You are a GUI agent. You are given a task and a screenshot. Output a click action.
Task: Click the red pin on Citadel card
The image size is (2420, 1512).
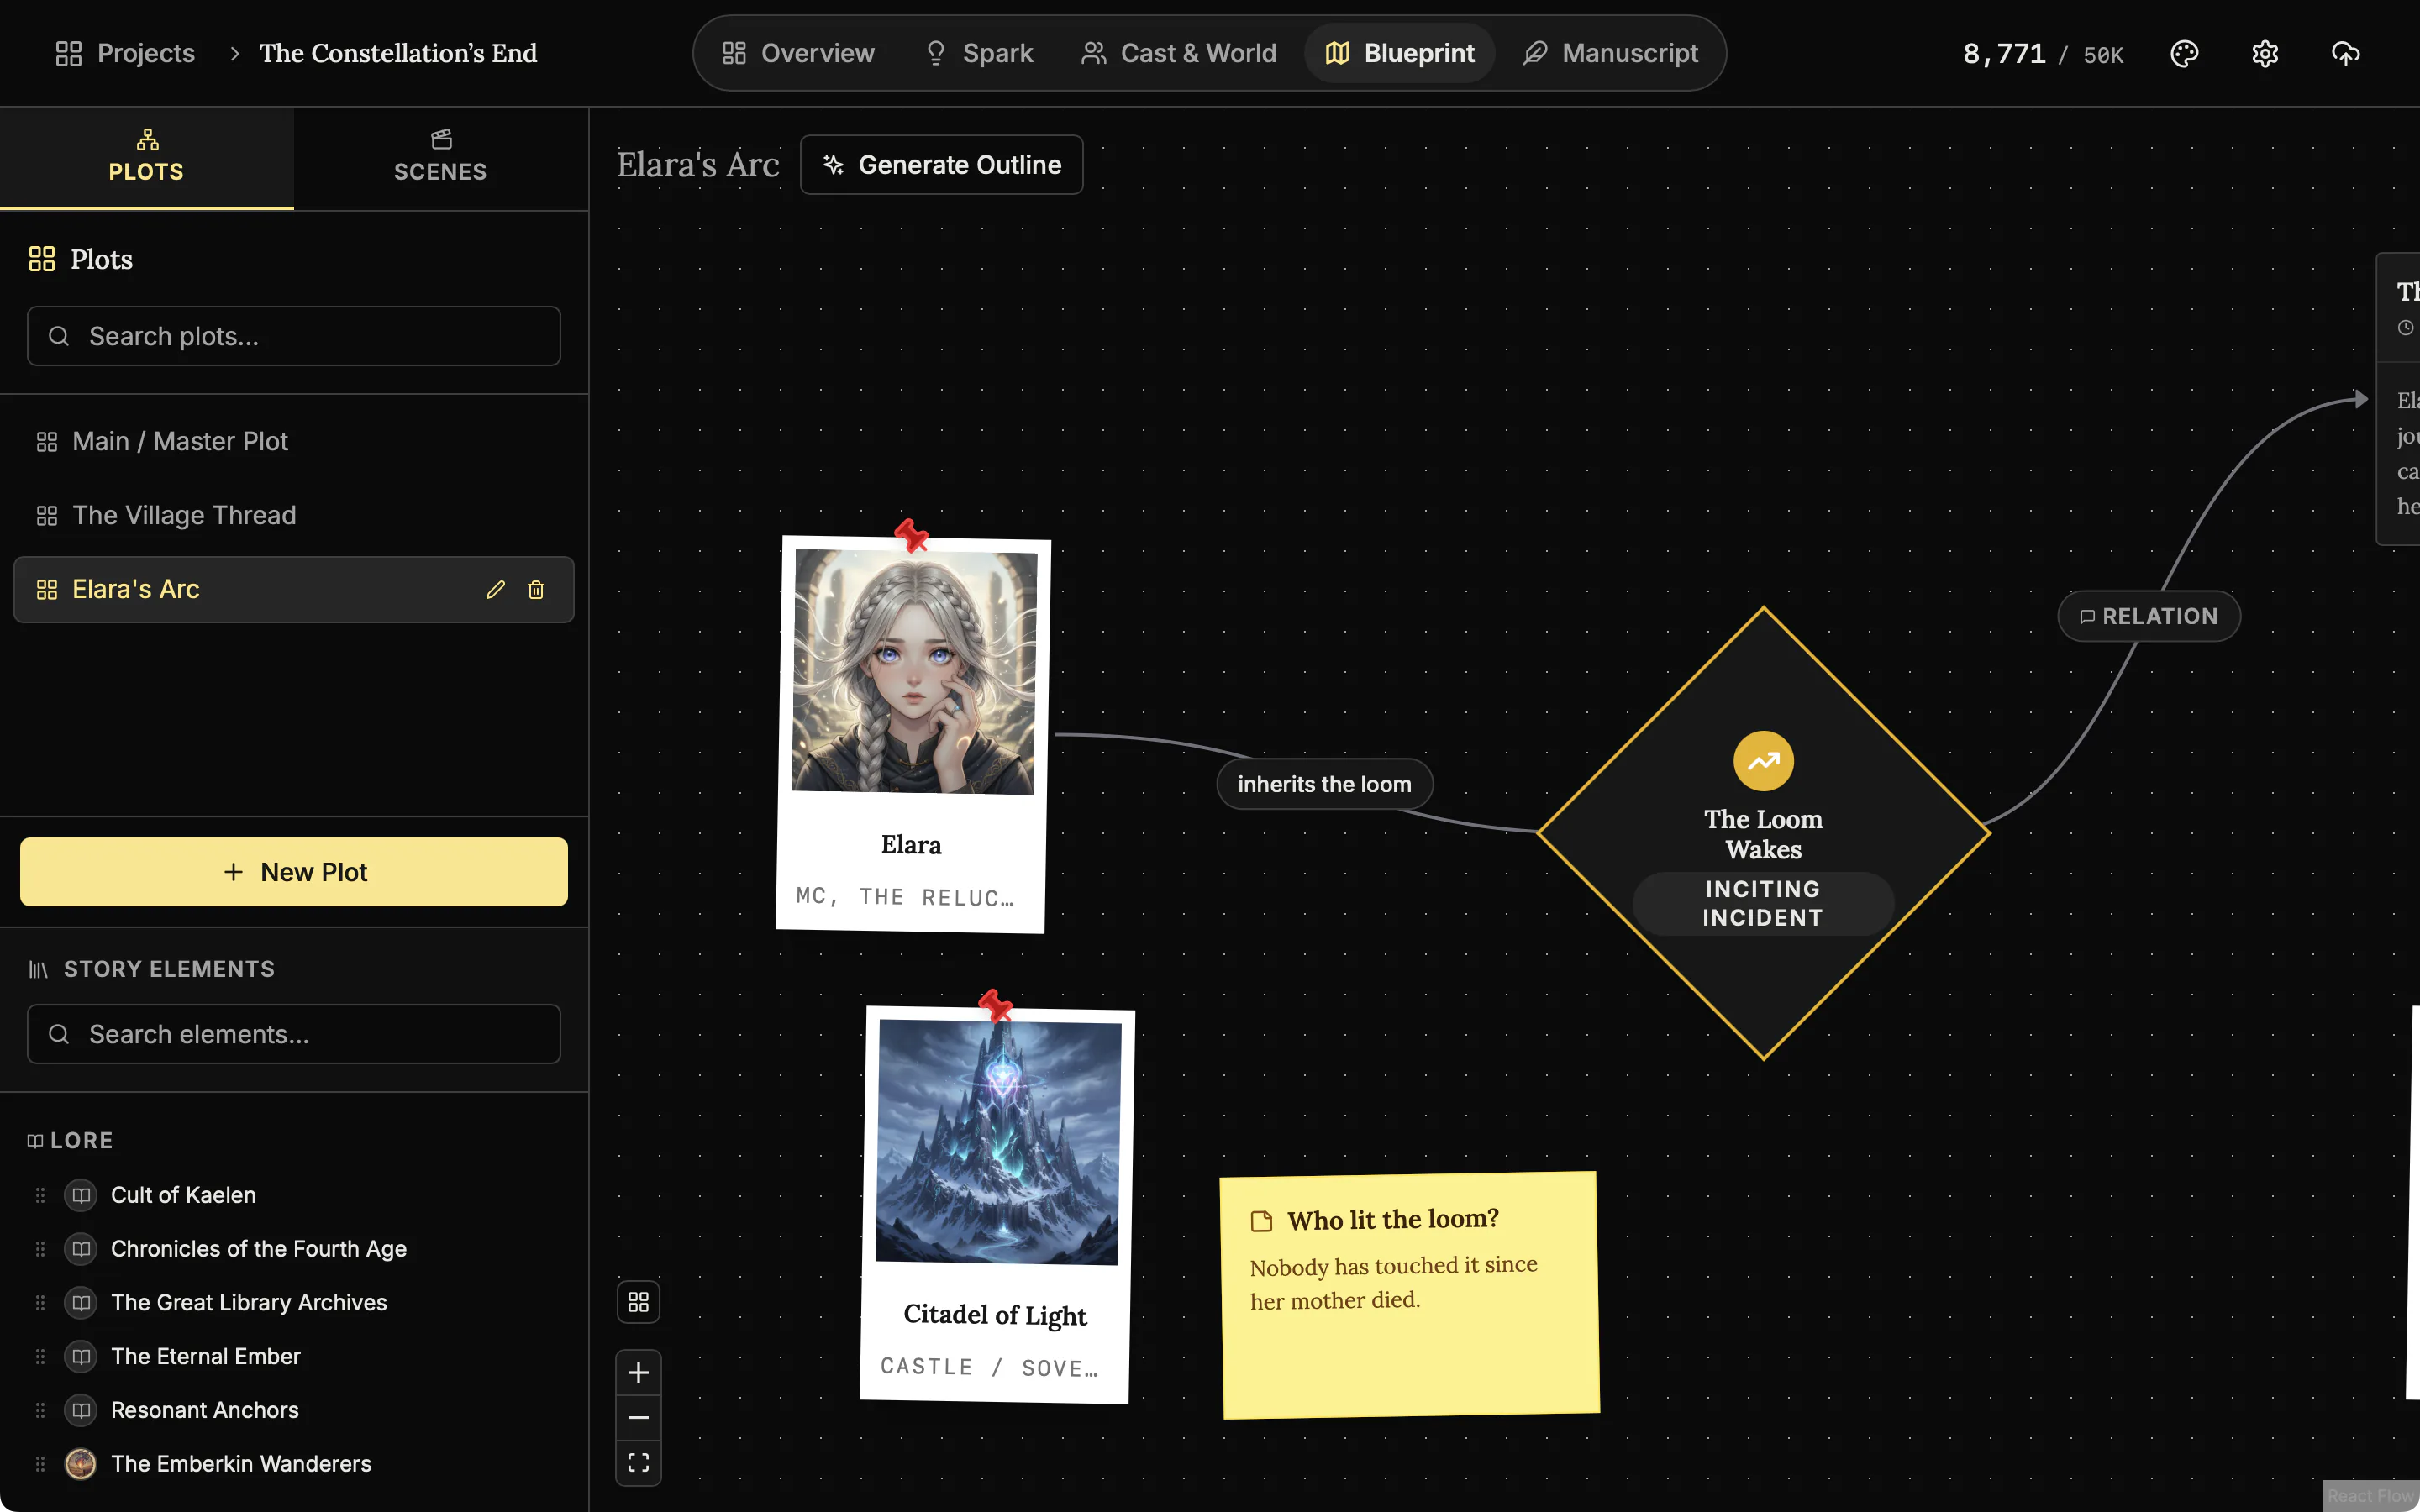coord(995,1005)
